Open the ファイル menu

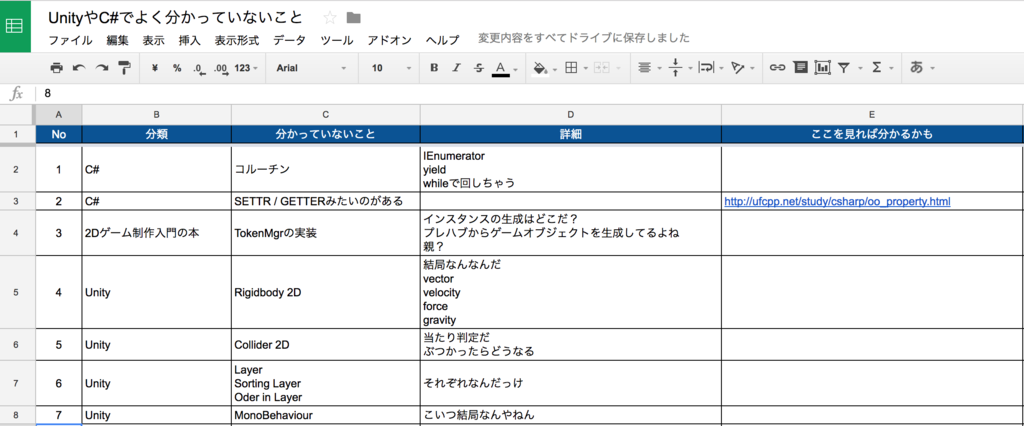[x=71, y=40]
